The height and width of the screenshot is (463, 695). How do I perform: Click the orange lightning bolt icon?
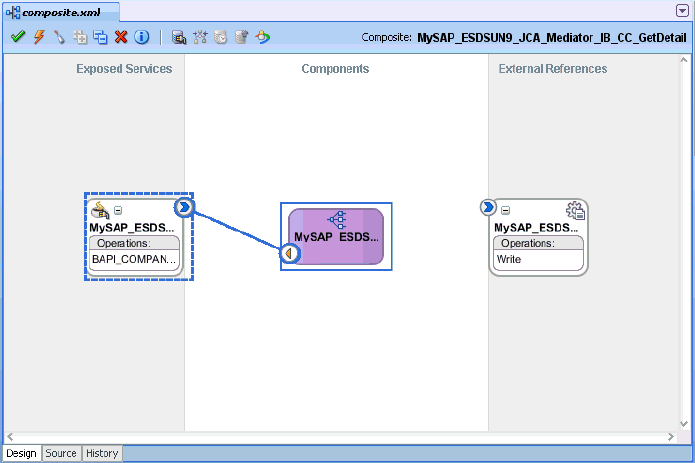click(39, 37)
